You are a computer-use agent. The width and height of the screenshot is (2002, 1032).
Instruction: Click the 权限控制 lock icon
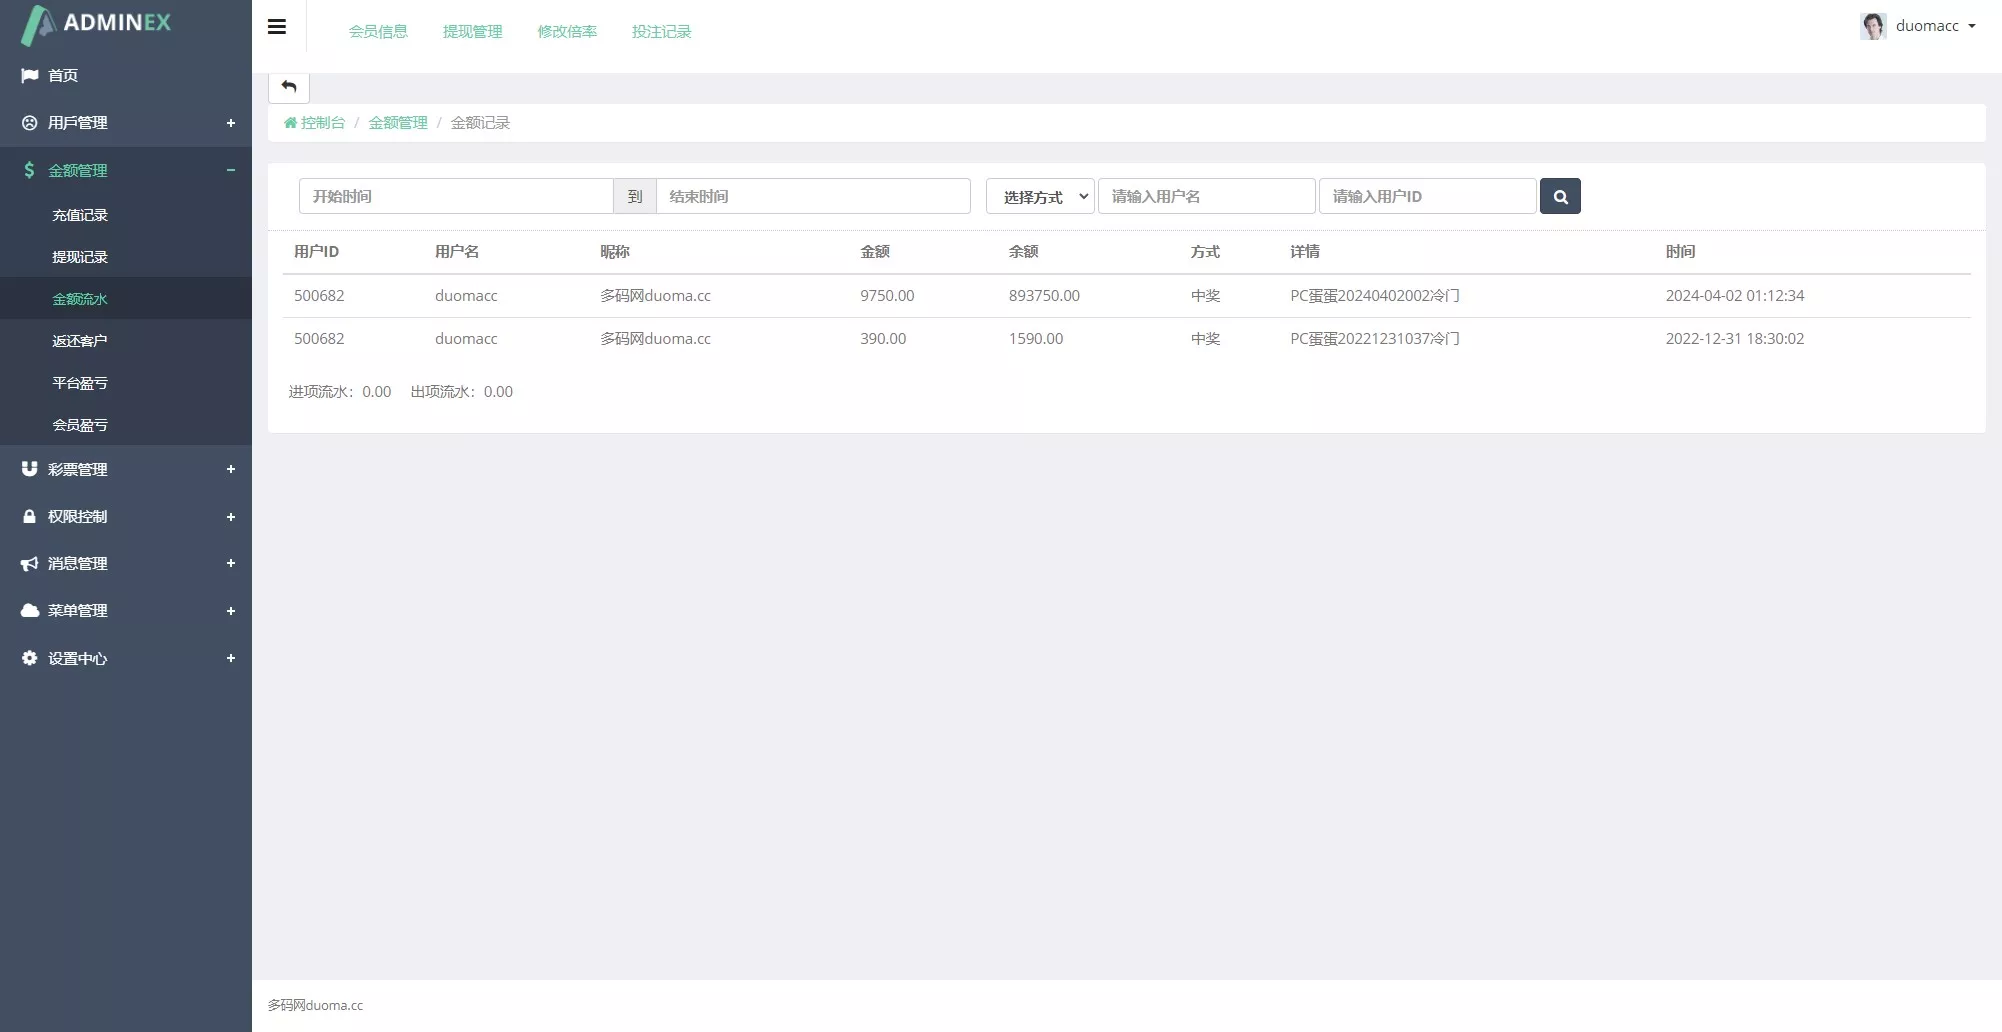(28, 517)
